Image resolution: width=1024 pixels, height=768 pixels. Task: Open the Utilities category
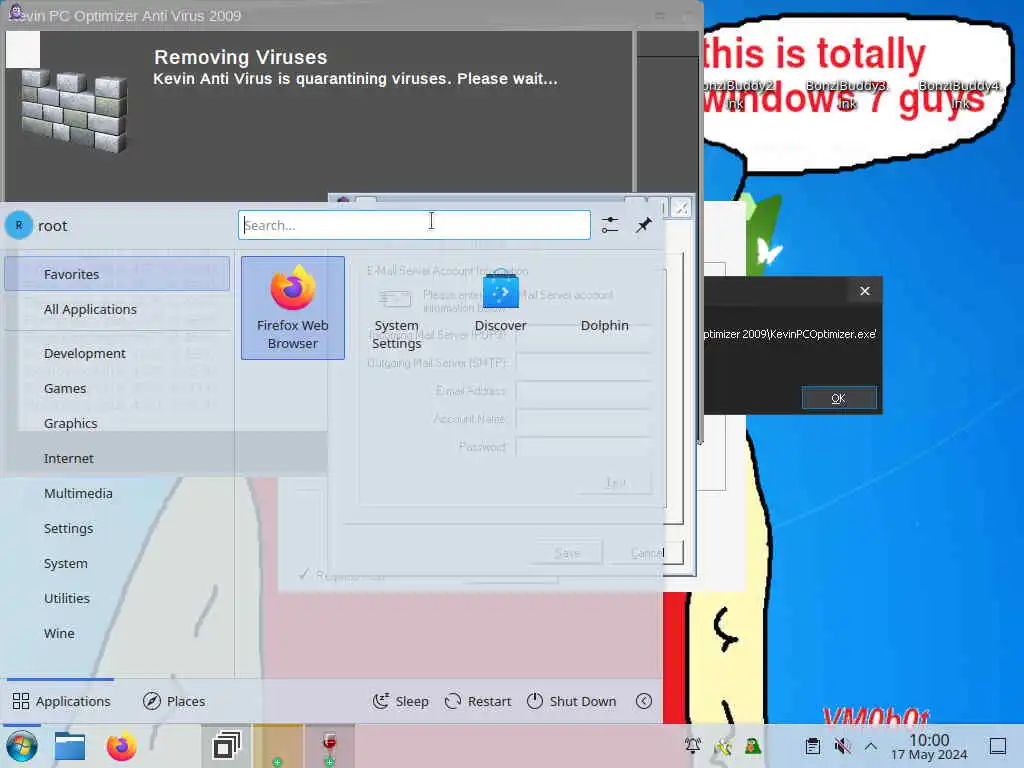coord(117,598)
